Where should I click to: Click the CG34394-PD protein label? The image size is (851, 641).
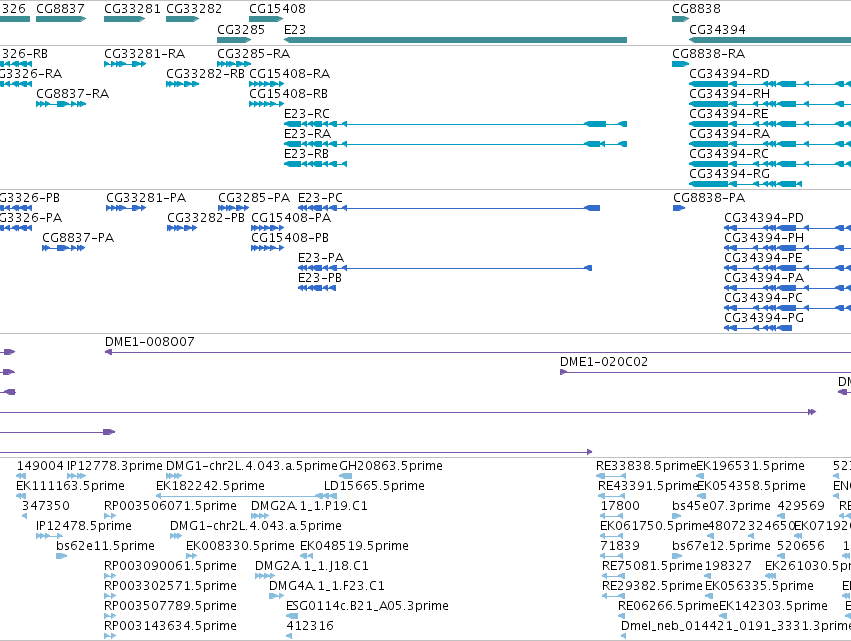coord(764,218)
